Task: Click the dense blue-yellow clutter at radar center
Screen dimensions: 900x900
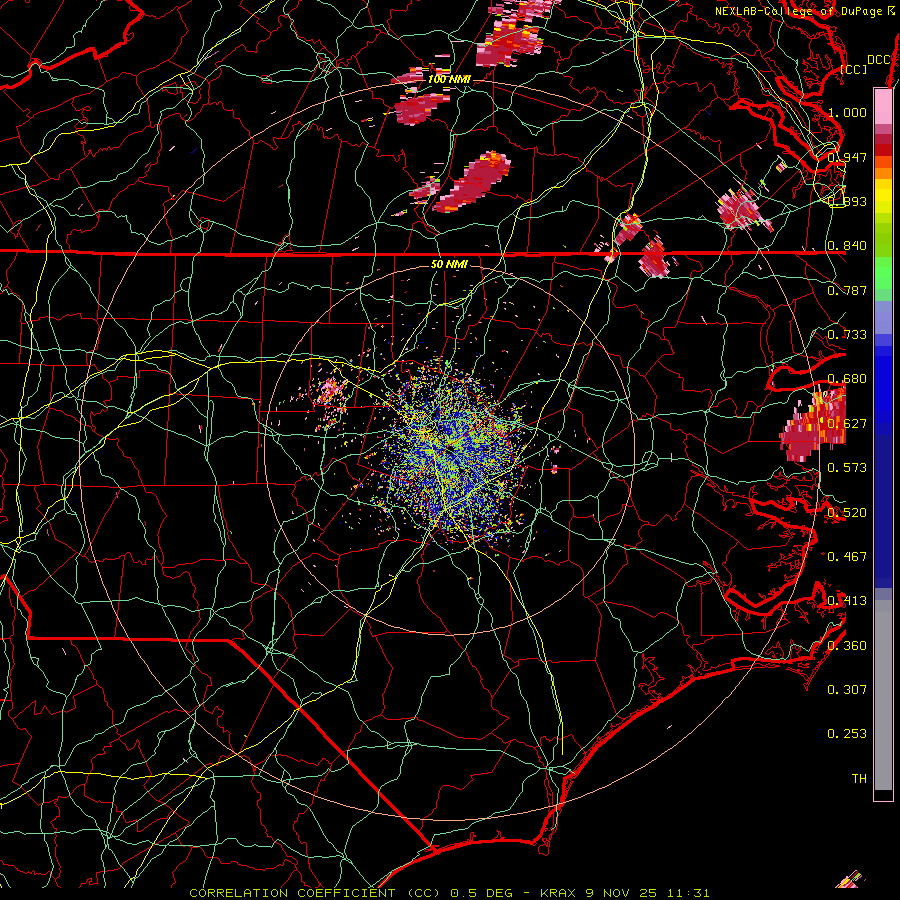Action: click(x=453, y=451)
